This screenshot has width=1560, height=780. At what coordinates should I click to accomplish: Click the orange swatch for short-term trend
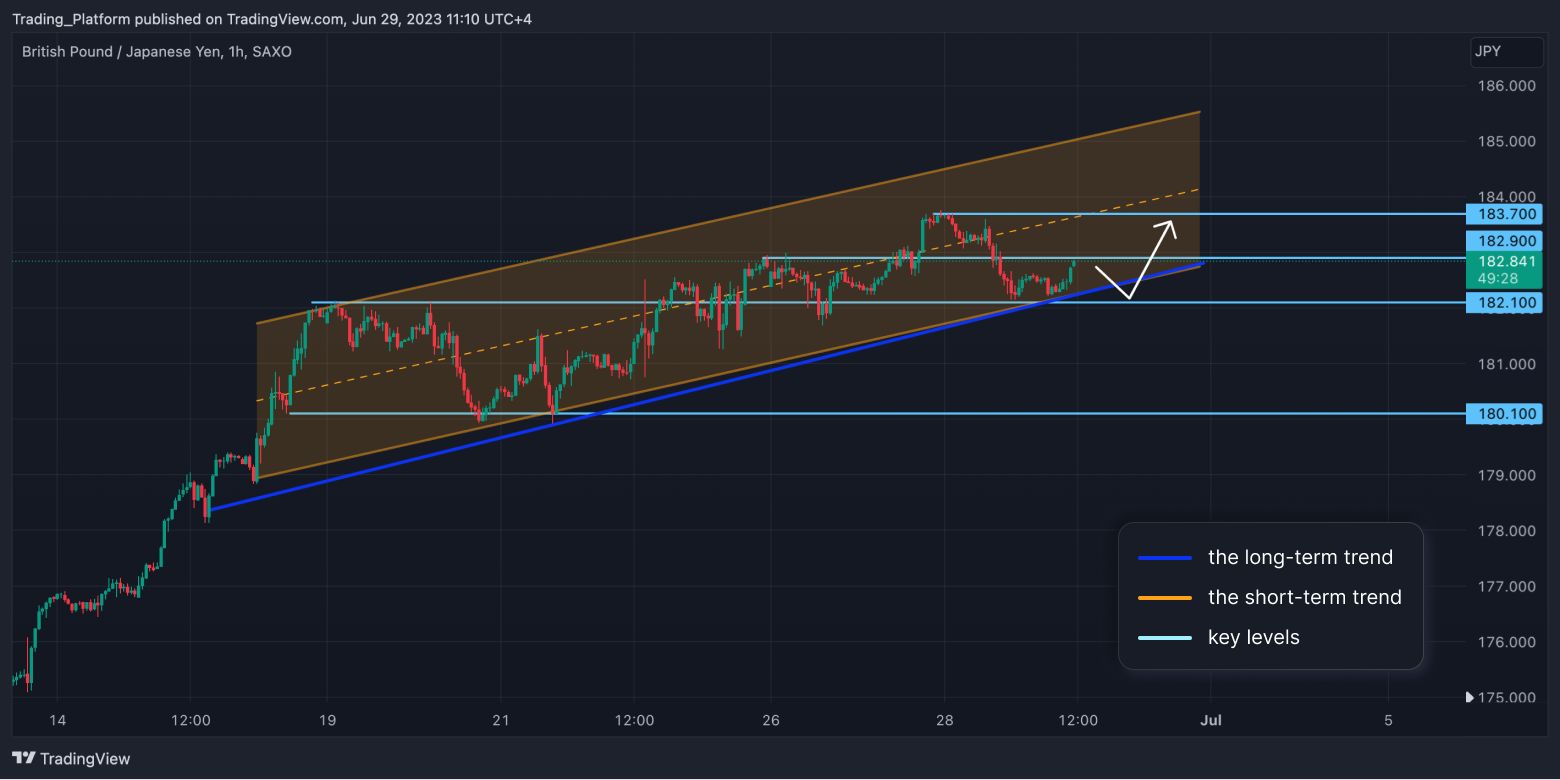coord(1165,598)
